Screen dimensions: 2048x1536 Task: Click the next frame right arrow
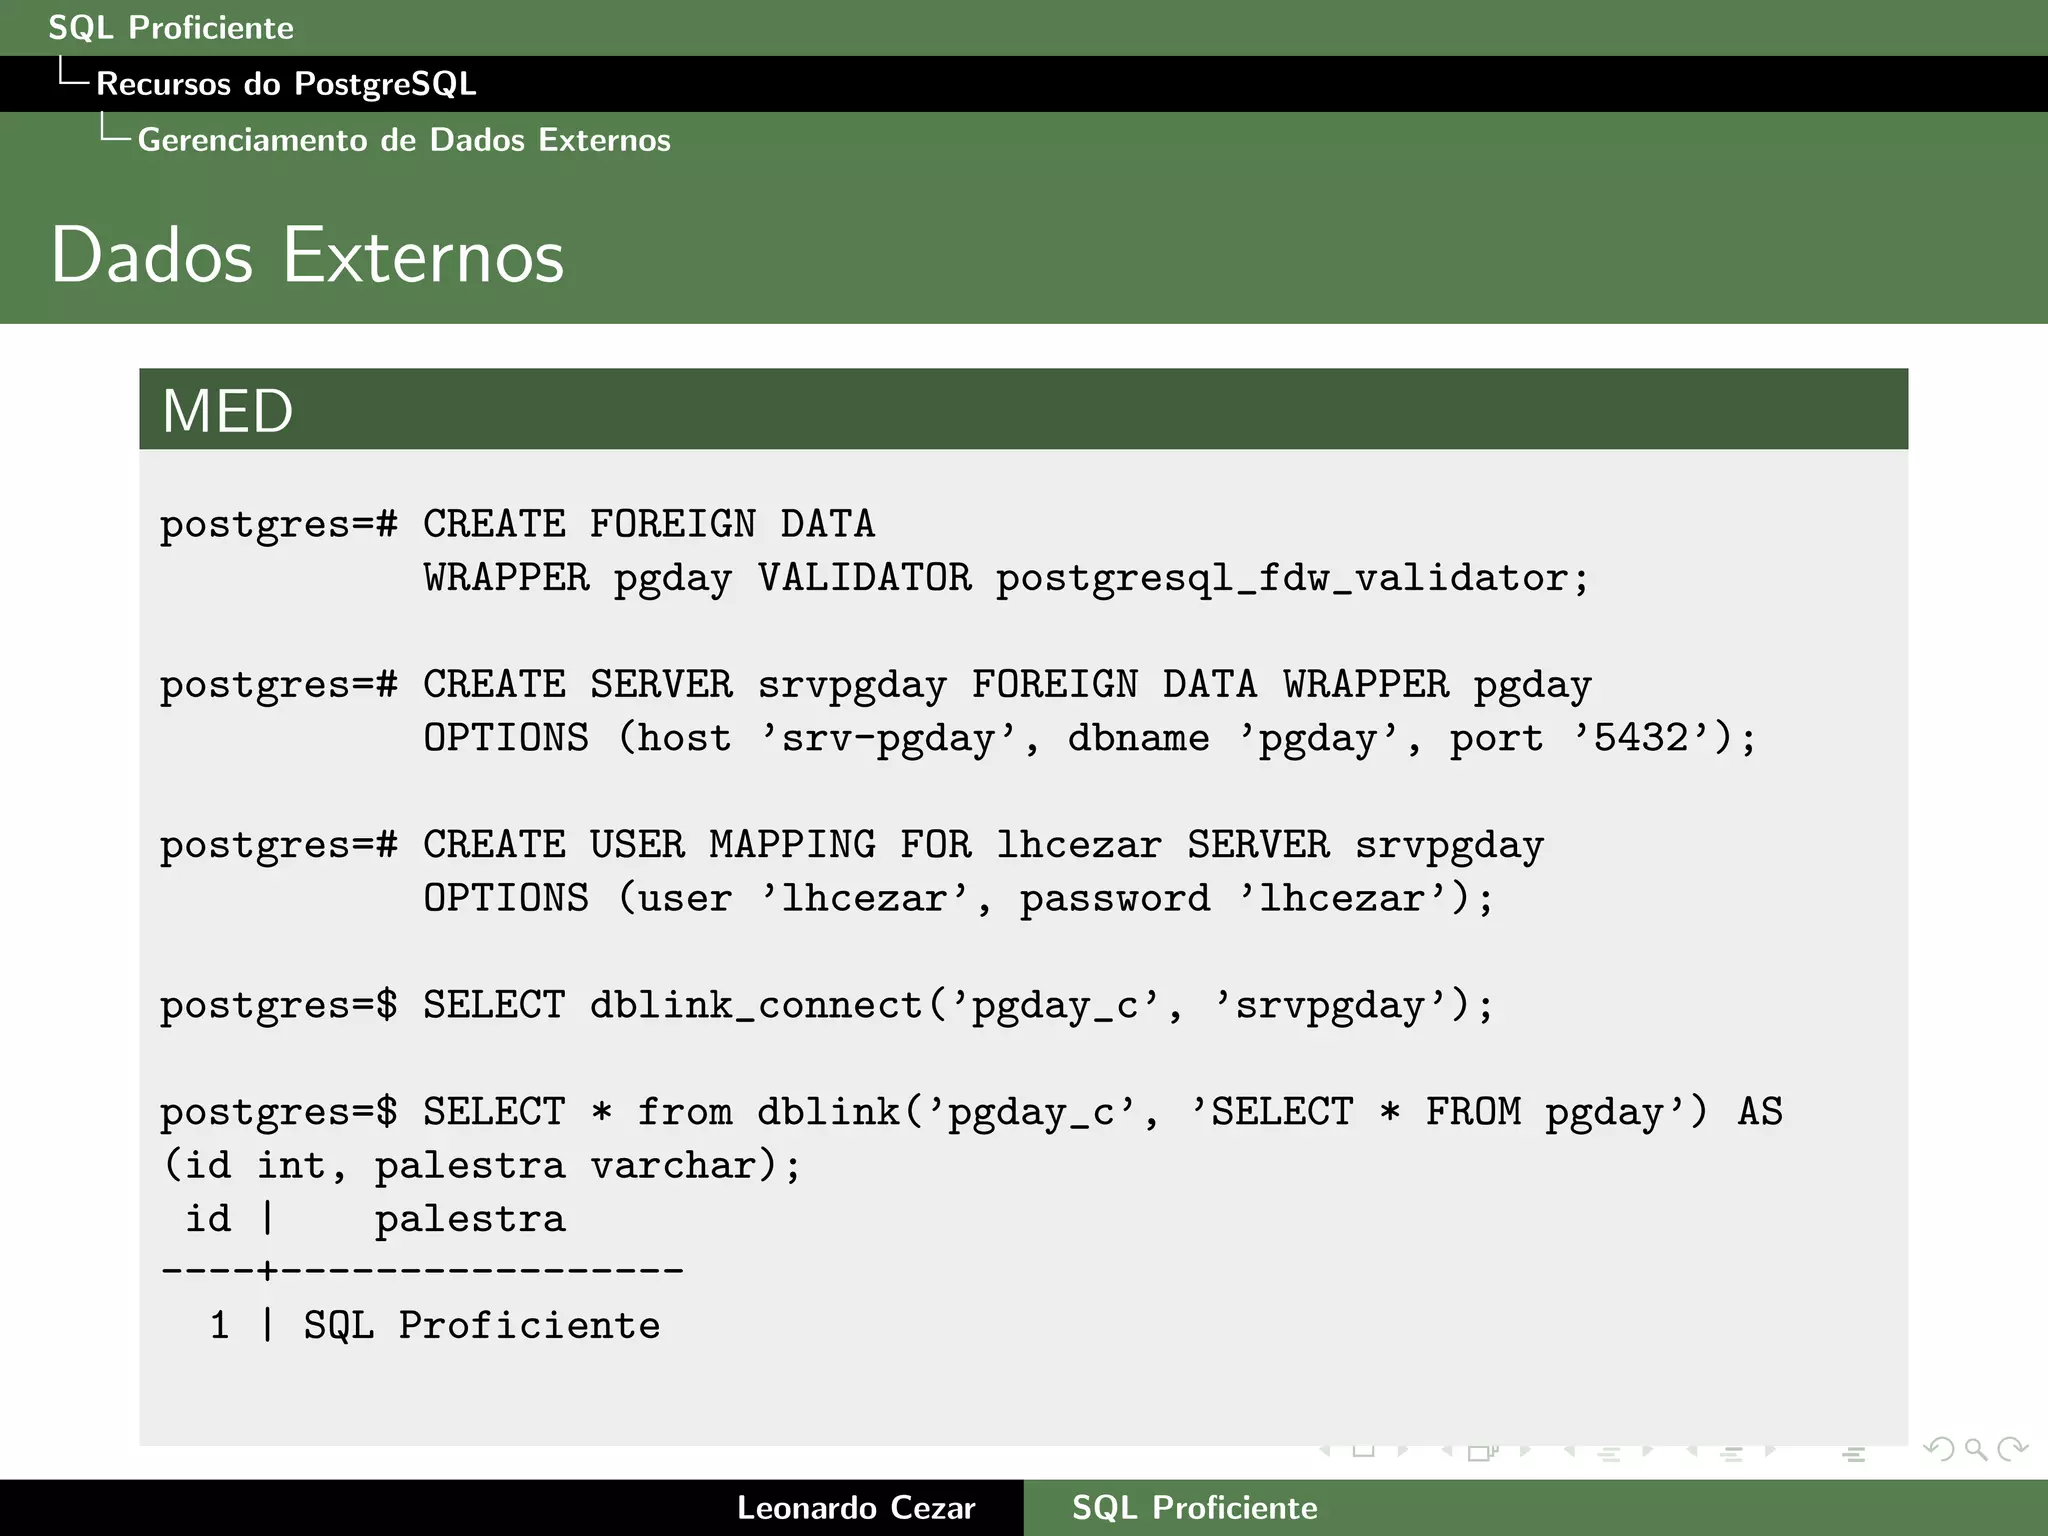1525,1451
